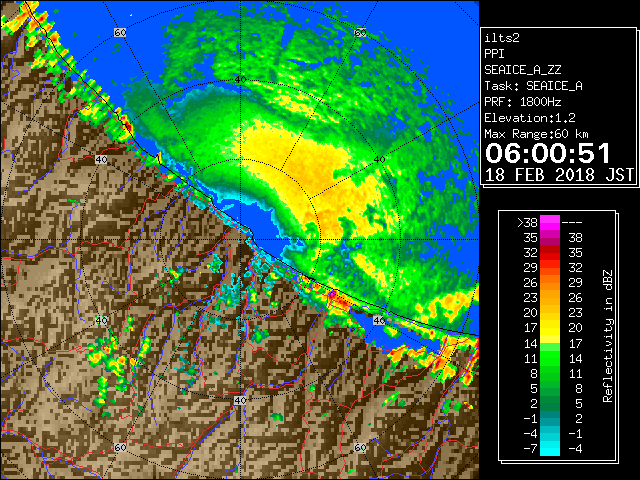Click the '-7' label at legend bottom
Image resolution: width=640 pixels, height=480 pixels.
coord(530,449)
